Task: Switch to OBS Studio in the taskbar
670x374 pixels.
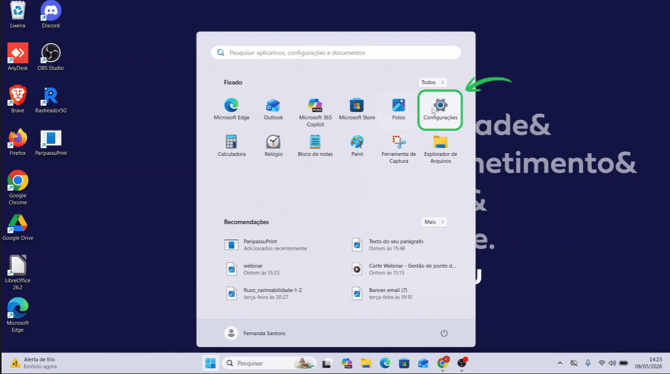Action: click(x=462, y=363)
